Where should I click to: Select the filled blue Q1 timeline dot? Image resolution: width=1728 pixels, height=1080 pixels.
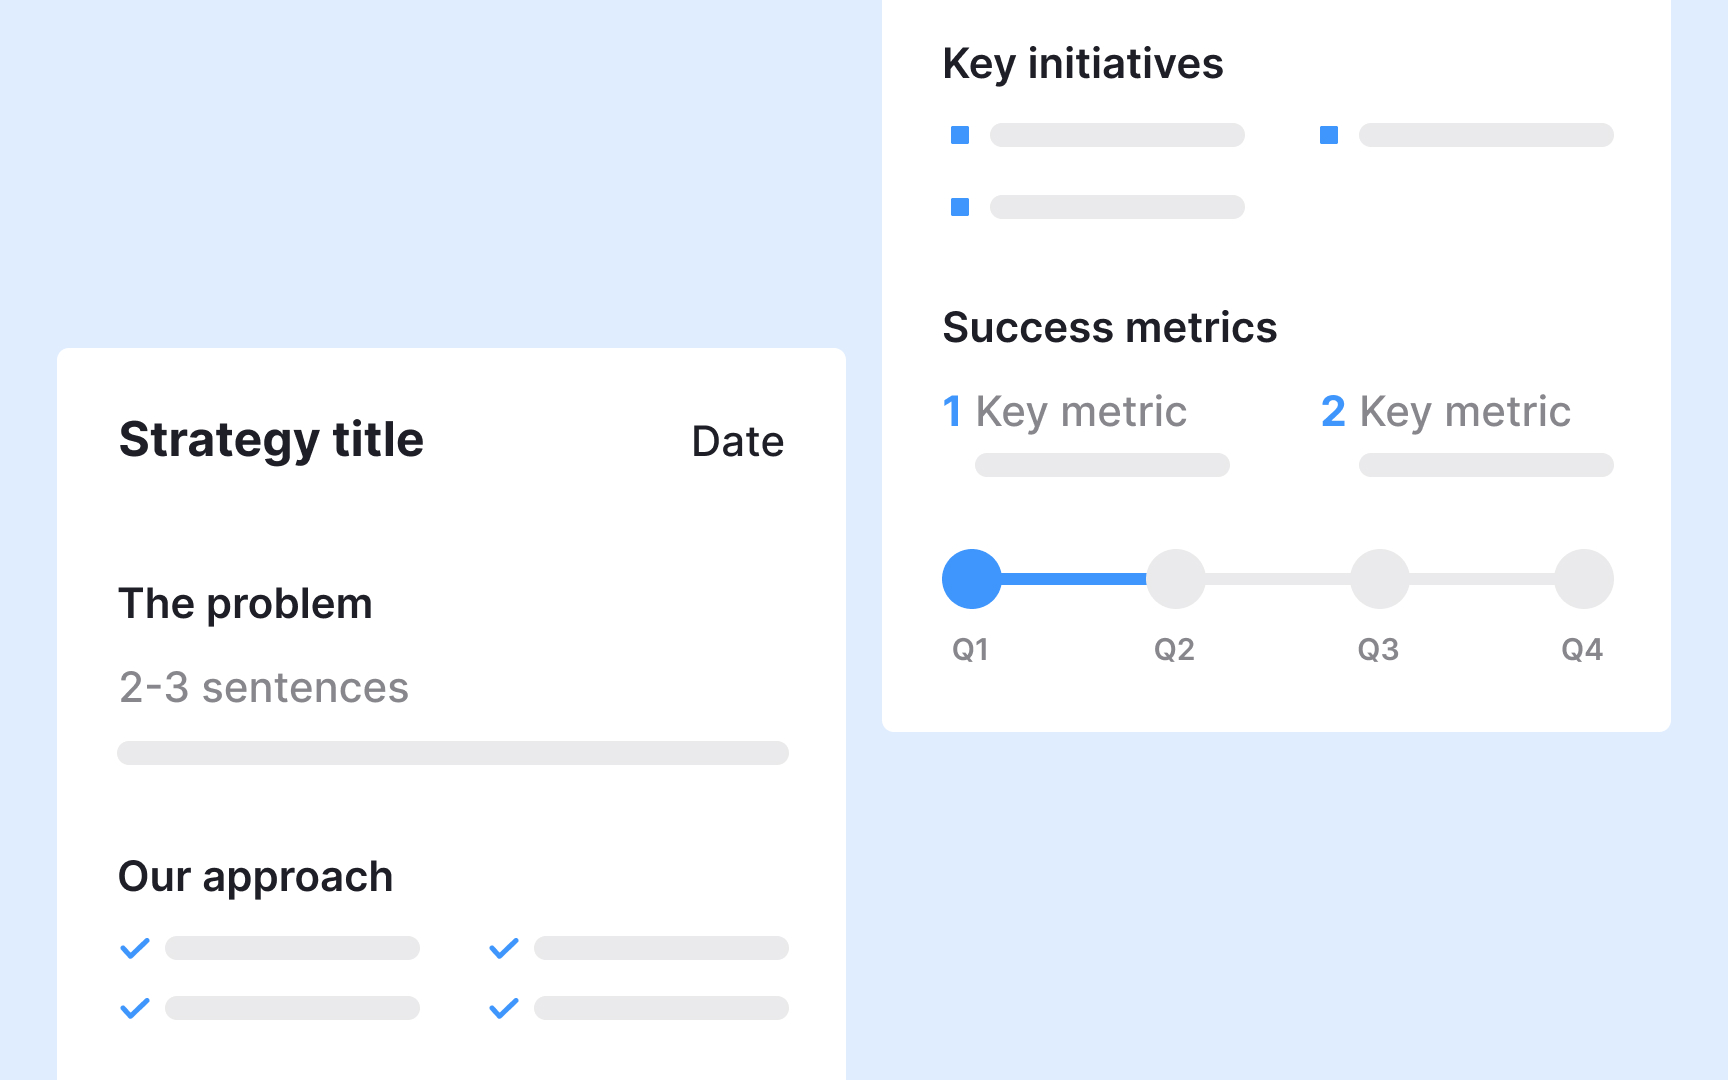[x=972, y=579]
